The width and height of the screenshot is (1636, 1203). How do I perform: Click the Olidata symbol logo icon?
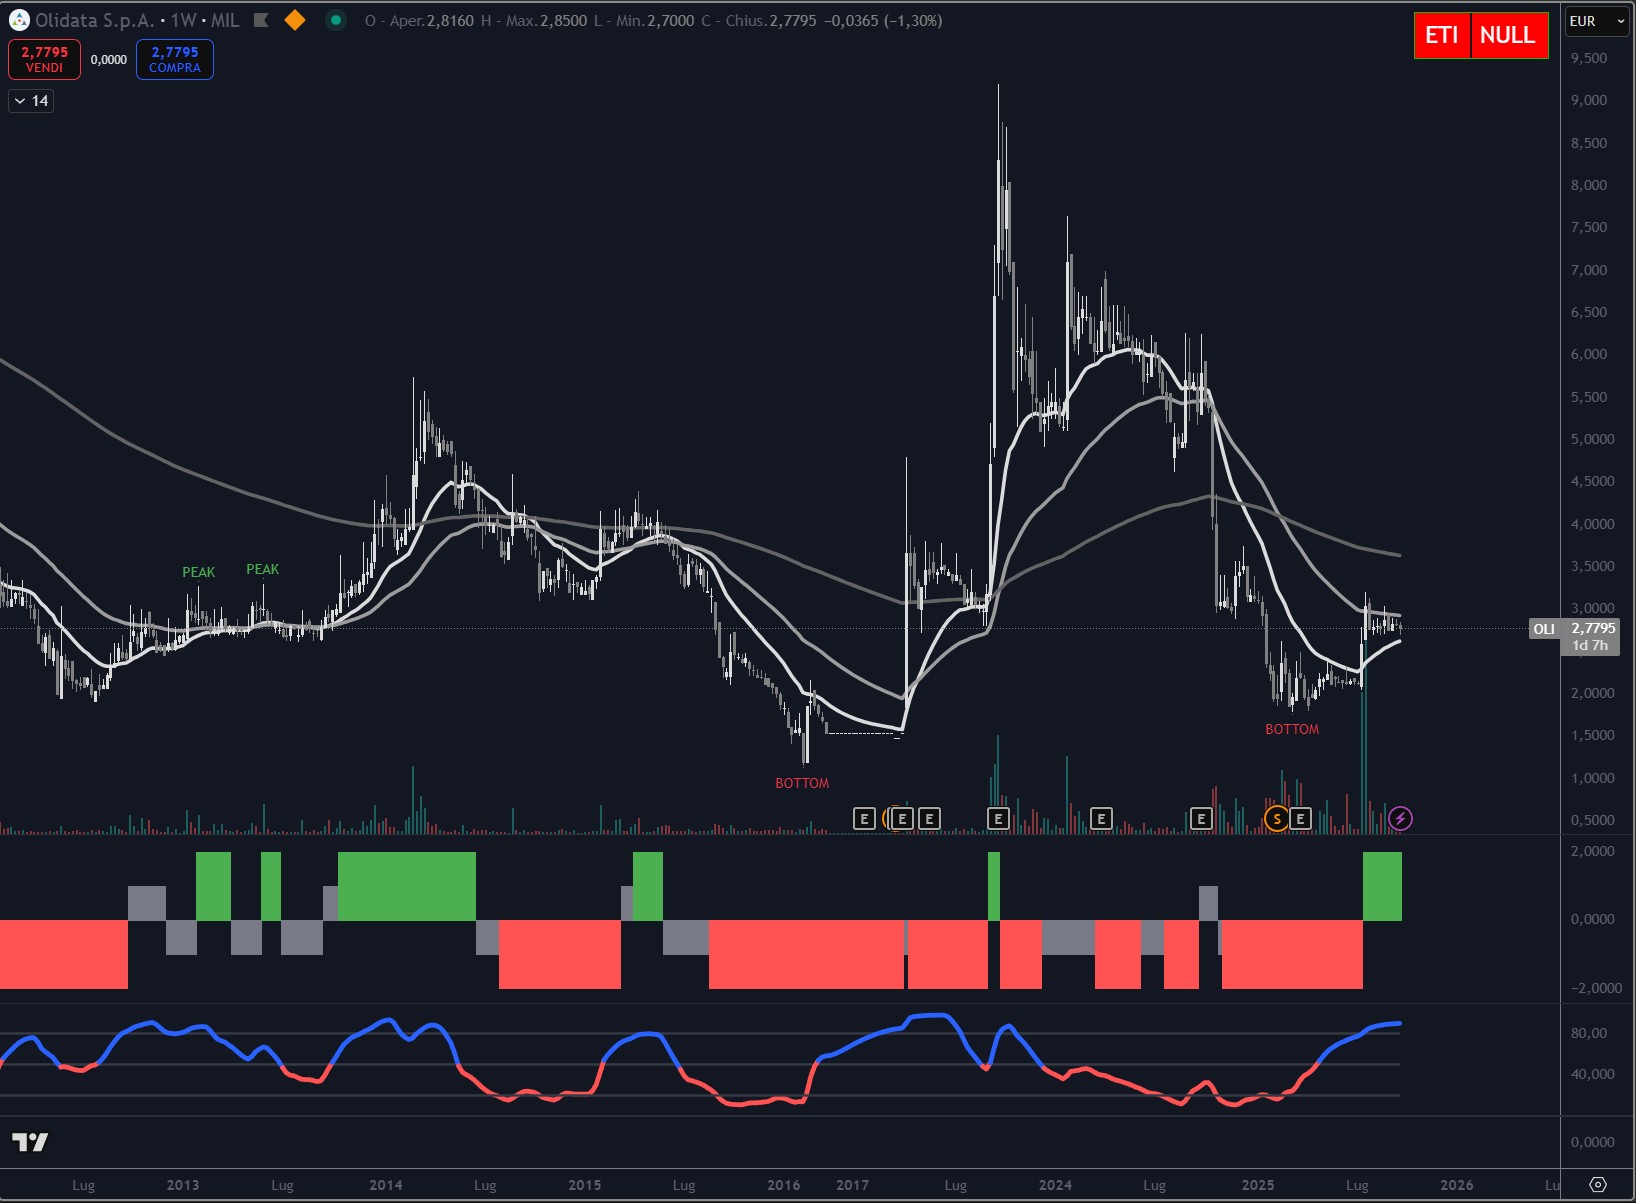click(19, 20)
